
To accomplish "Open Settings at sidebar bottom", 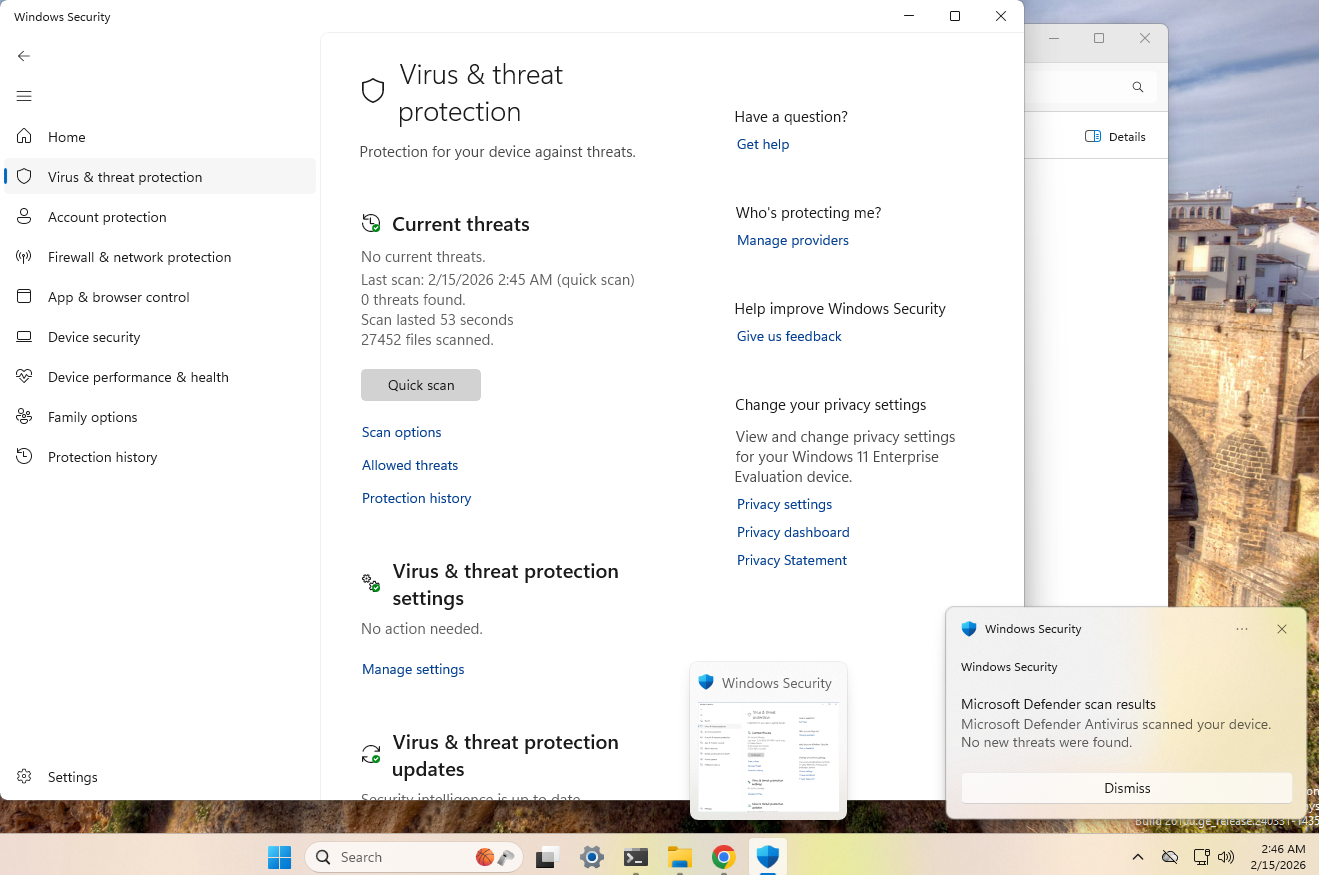I will pos(72,777).
